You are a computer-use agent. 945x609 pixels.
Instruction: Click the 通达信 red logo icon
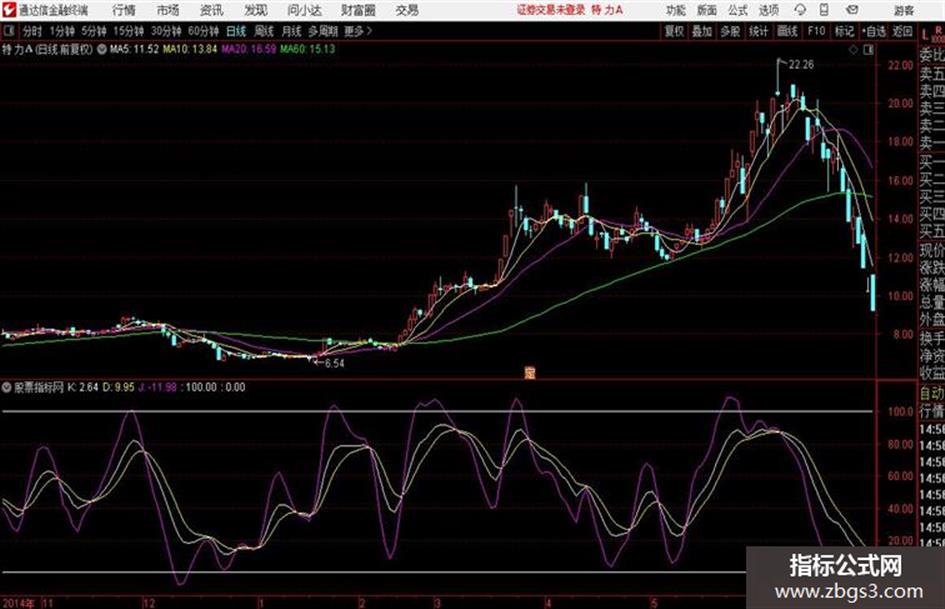tap(9, 10)
